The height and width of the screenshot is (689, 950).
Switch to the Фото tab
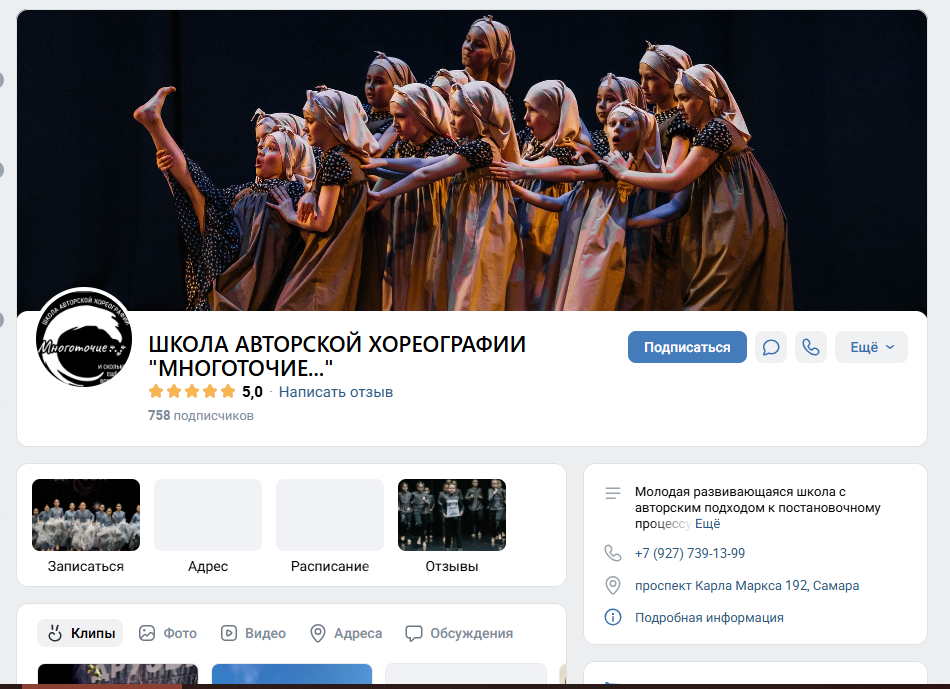click(x=168, y=633)
